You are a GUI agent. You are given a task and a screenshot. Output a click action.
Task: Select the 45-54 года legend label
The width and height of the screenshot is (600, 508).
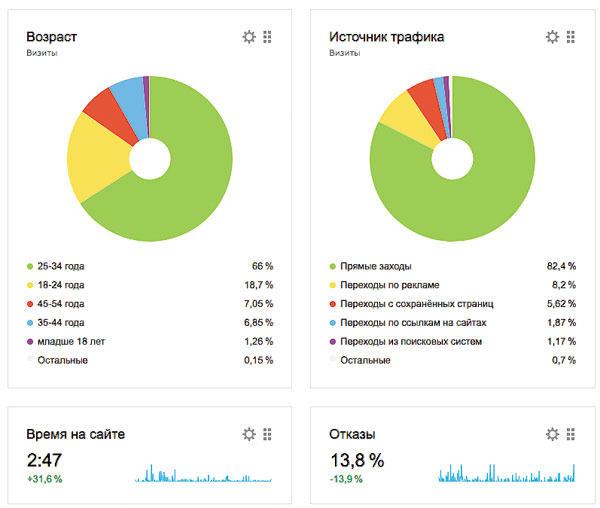(x=61, y=304)
